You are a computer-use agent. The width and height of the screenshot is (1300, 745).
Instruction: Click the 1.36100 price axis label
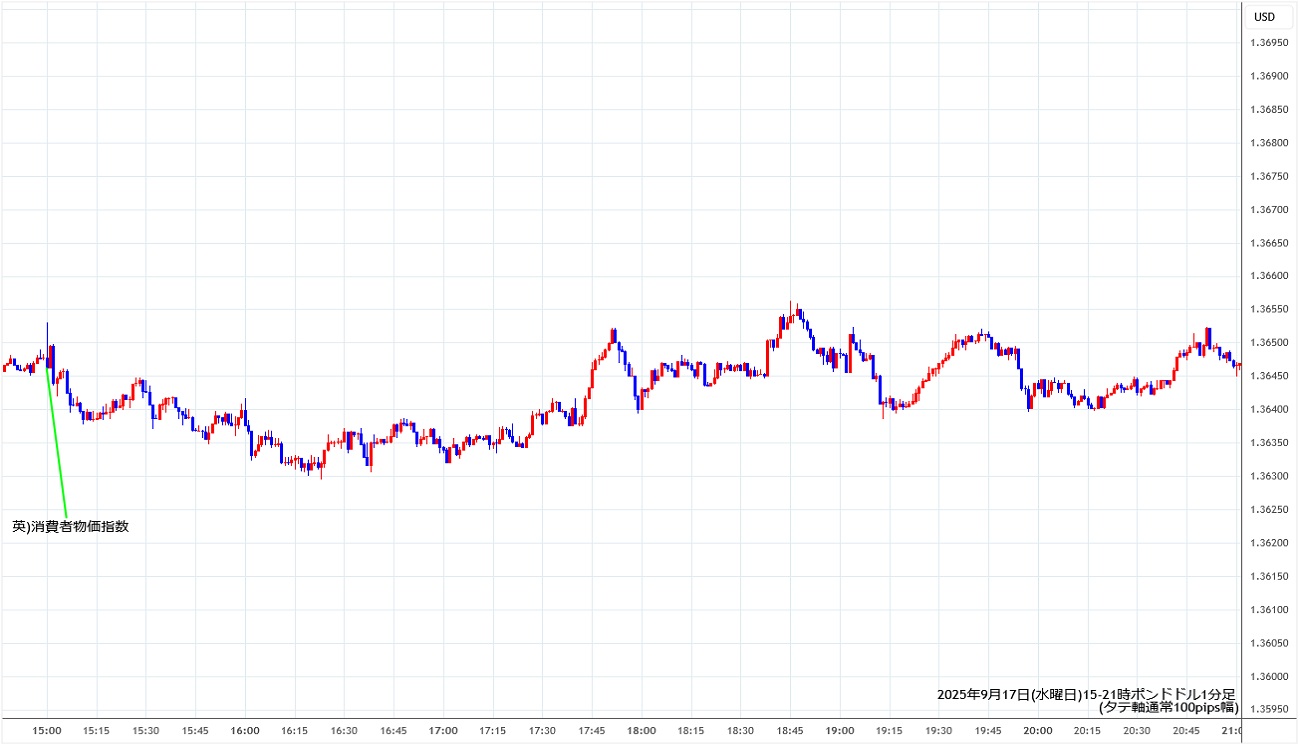(1268, 610)
